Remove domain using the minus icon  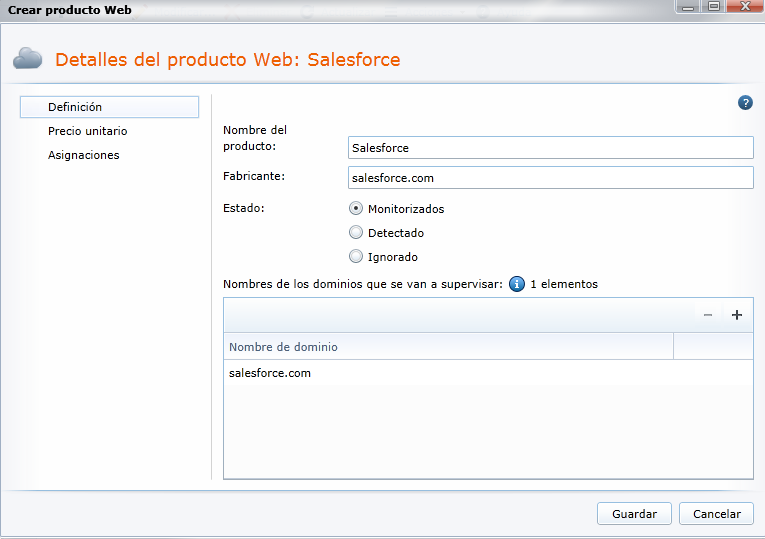click(x=708, y=315)
